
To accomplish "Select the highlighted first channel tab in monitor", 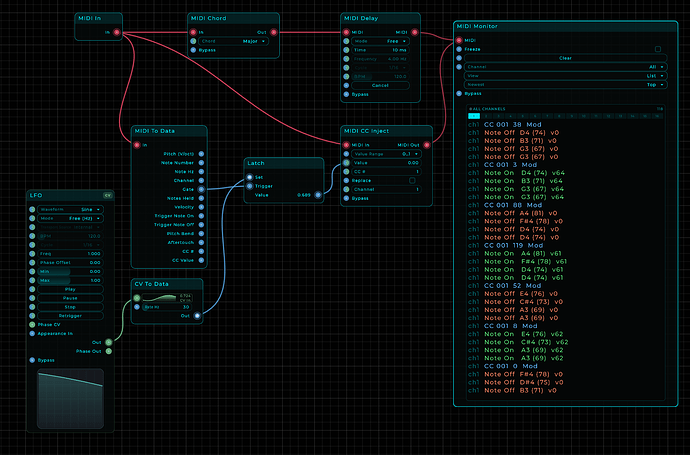I will [473, 116].
